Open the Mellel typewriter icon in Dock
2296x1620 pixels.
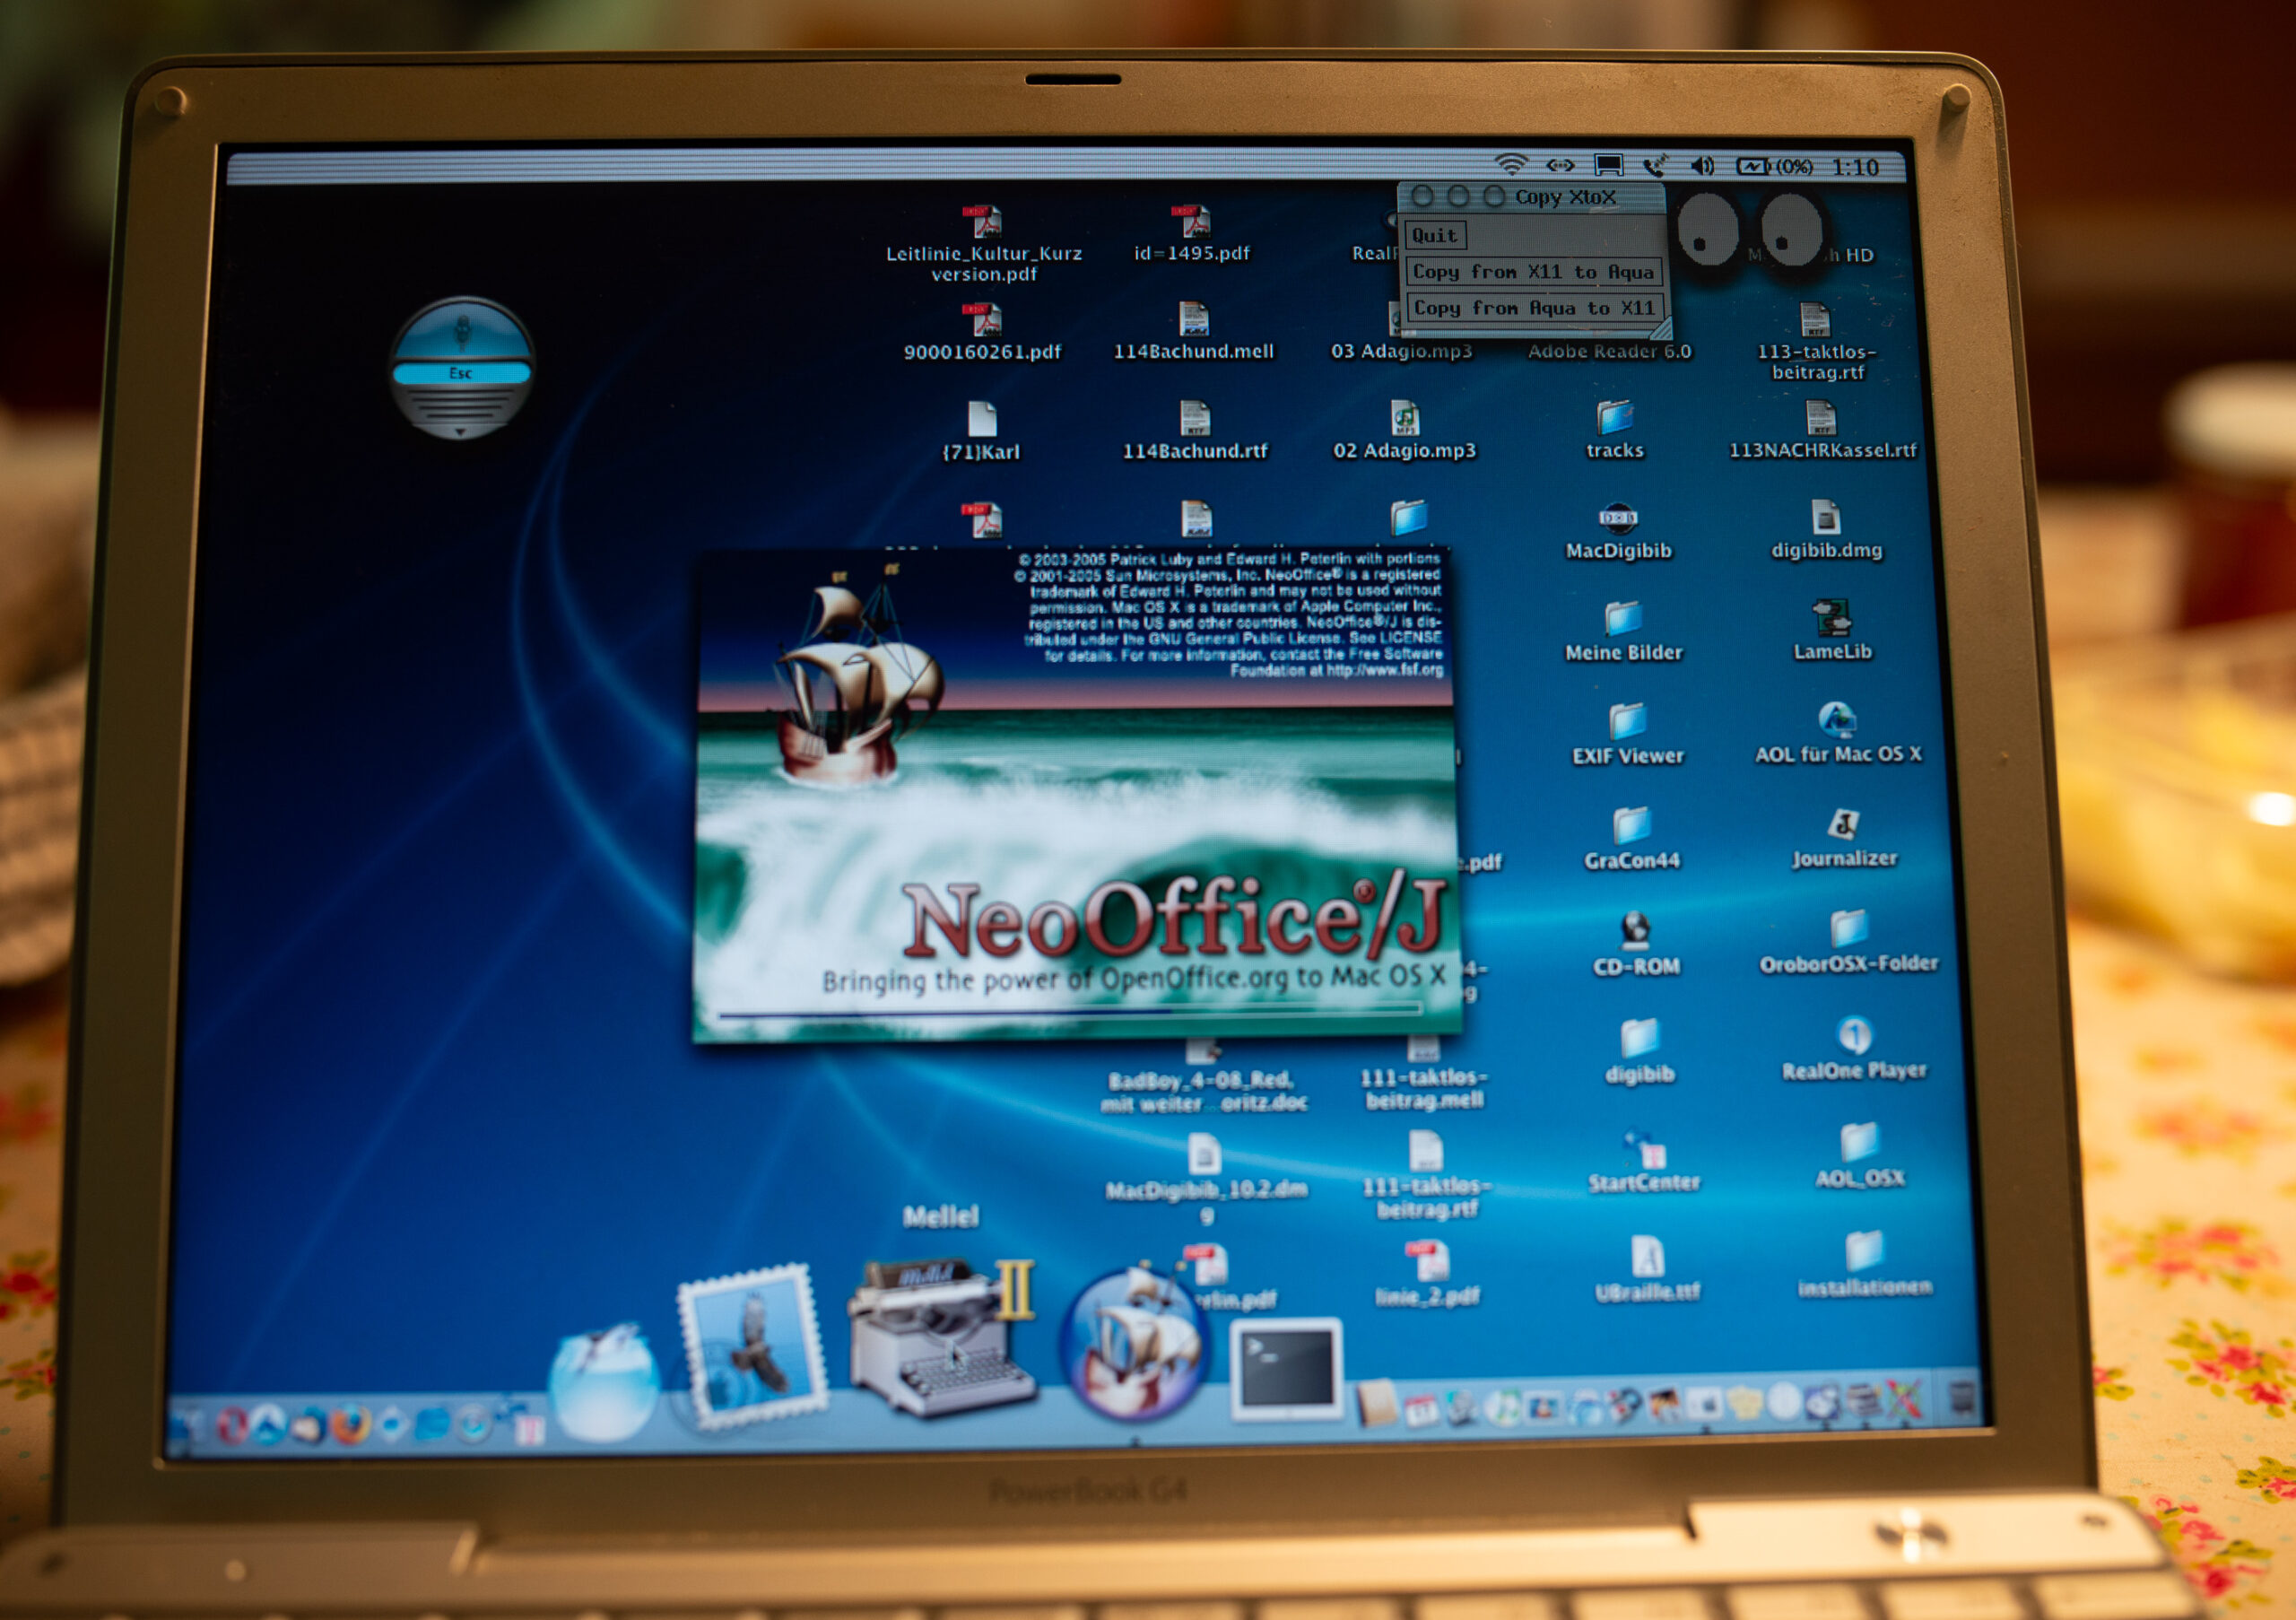click(x=940, y=1340)
